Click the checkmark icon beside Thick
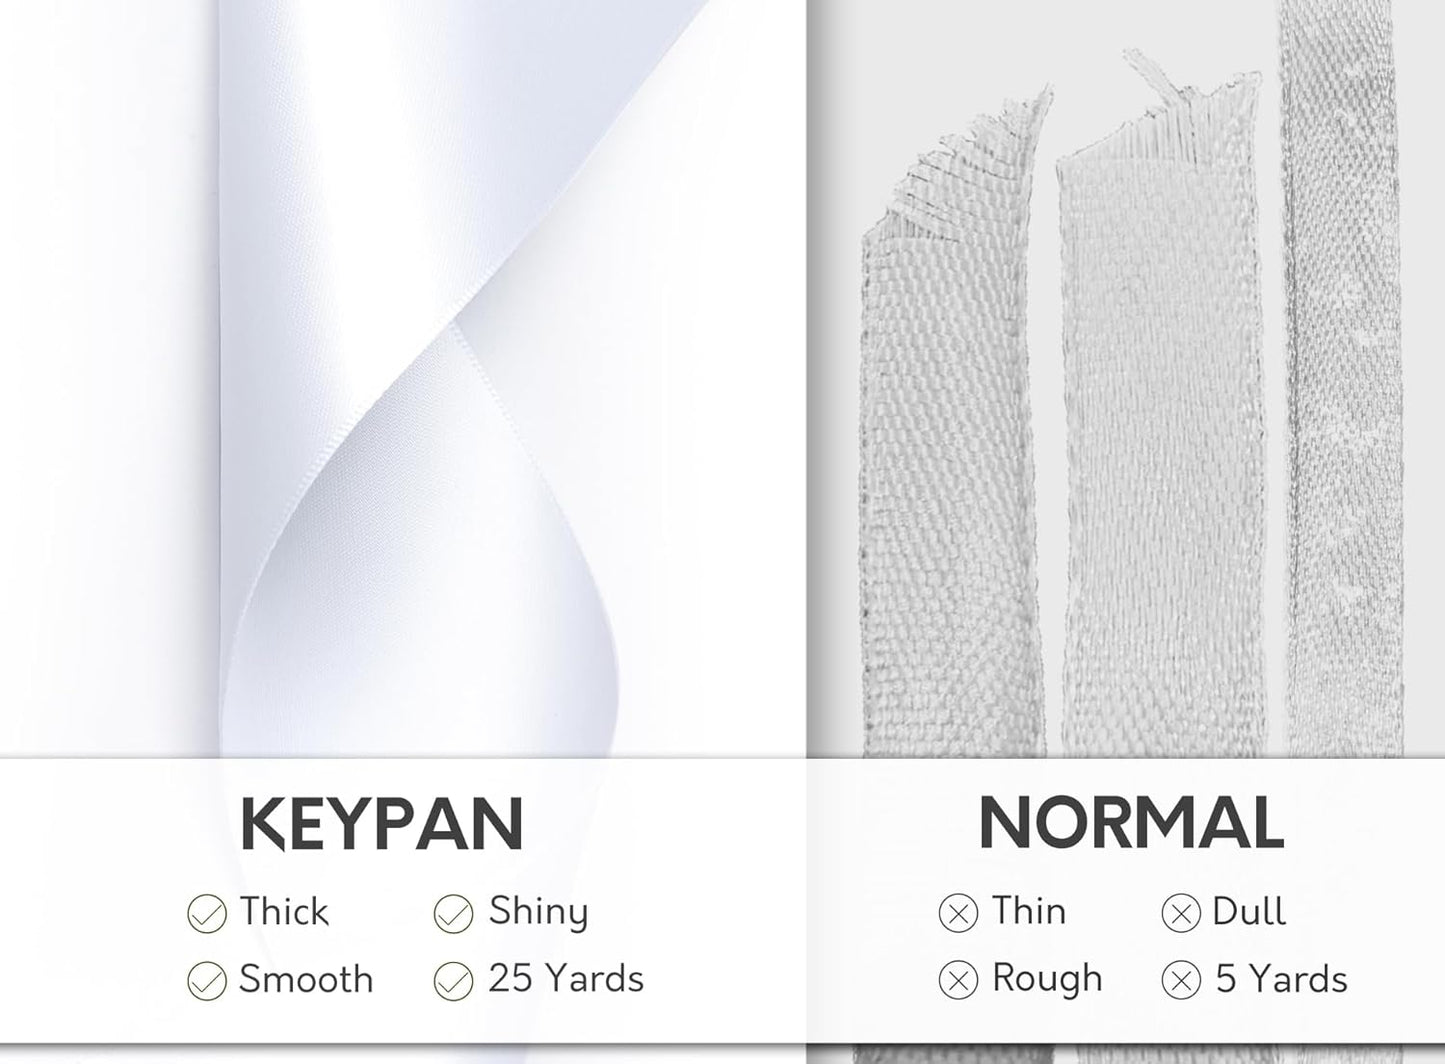 click(207, 913)
